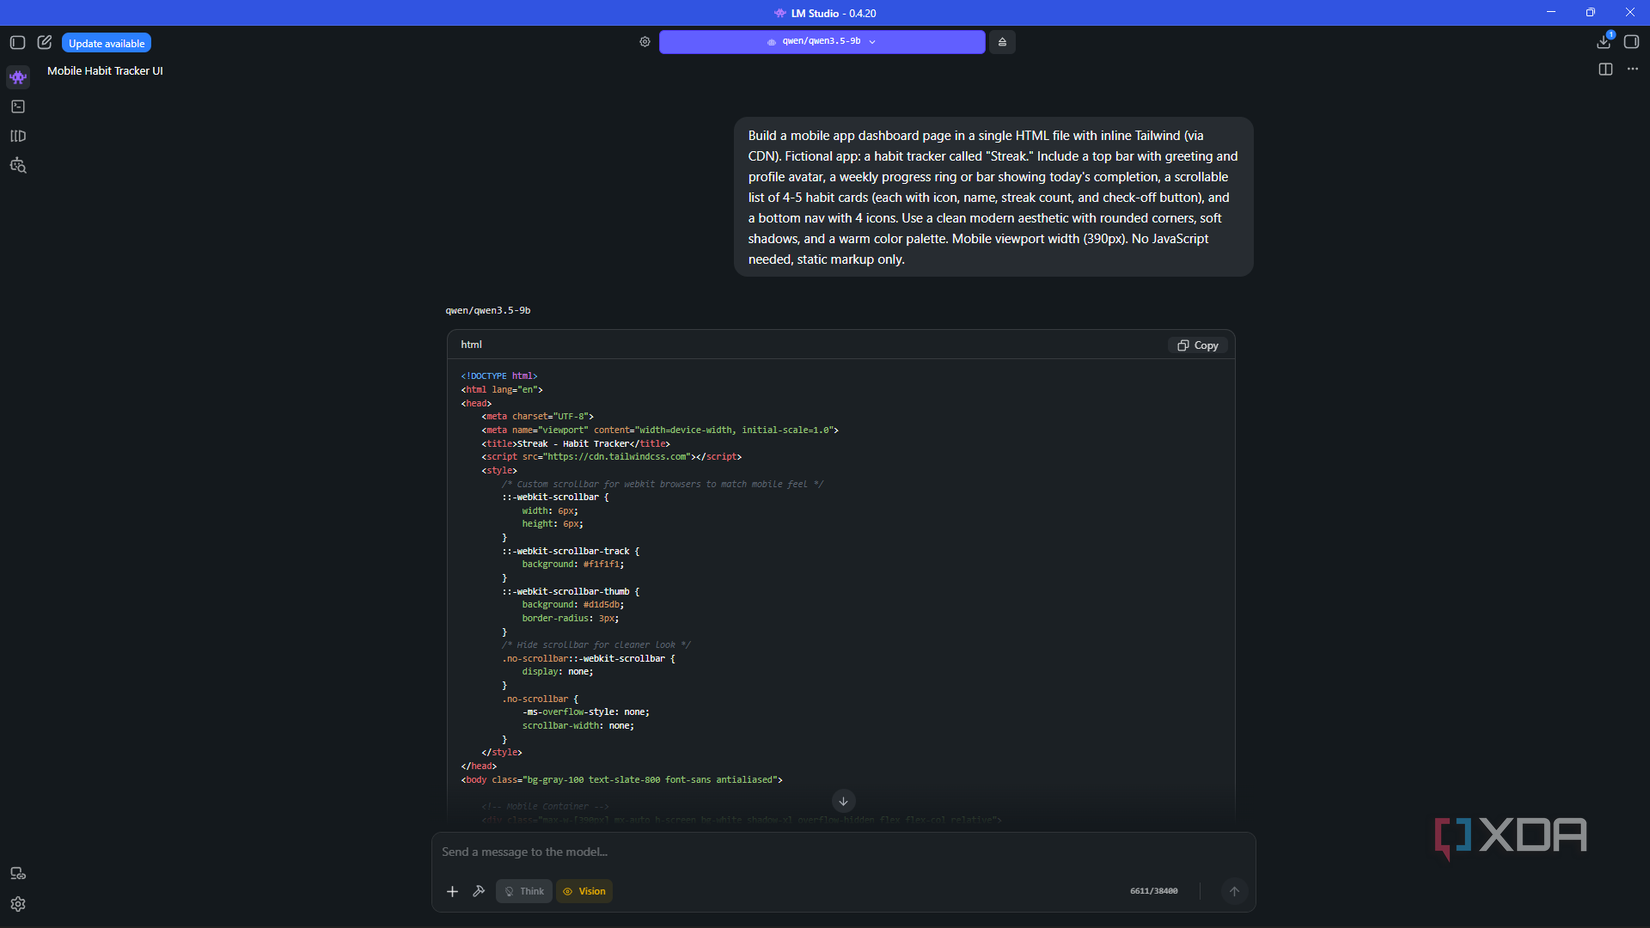Focus the 'Send a message to the model' field
1650x928 pixels.
click(843, 852)
